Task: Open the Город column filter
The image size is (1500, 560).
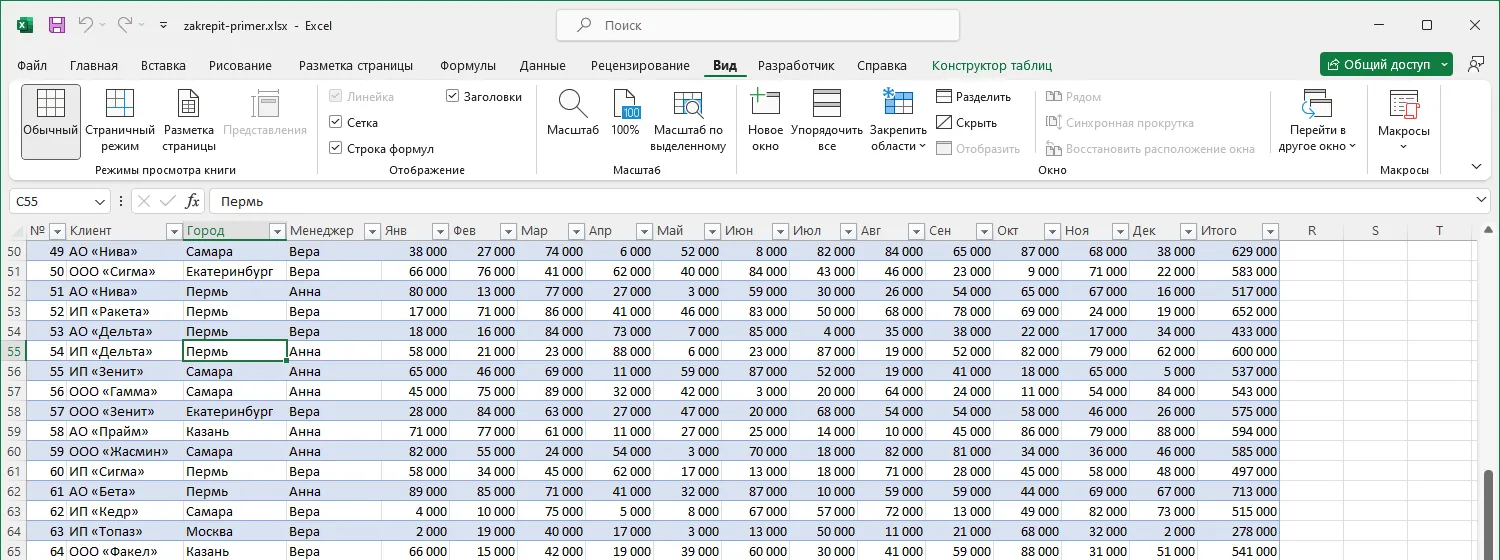Action: (277, 231)
